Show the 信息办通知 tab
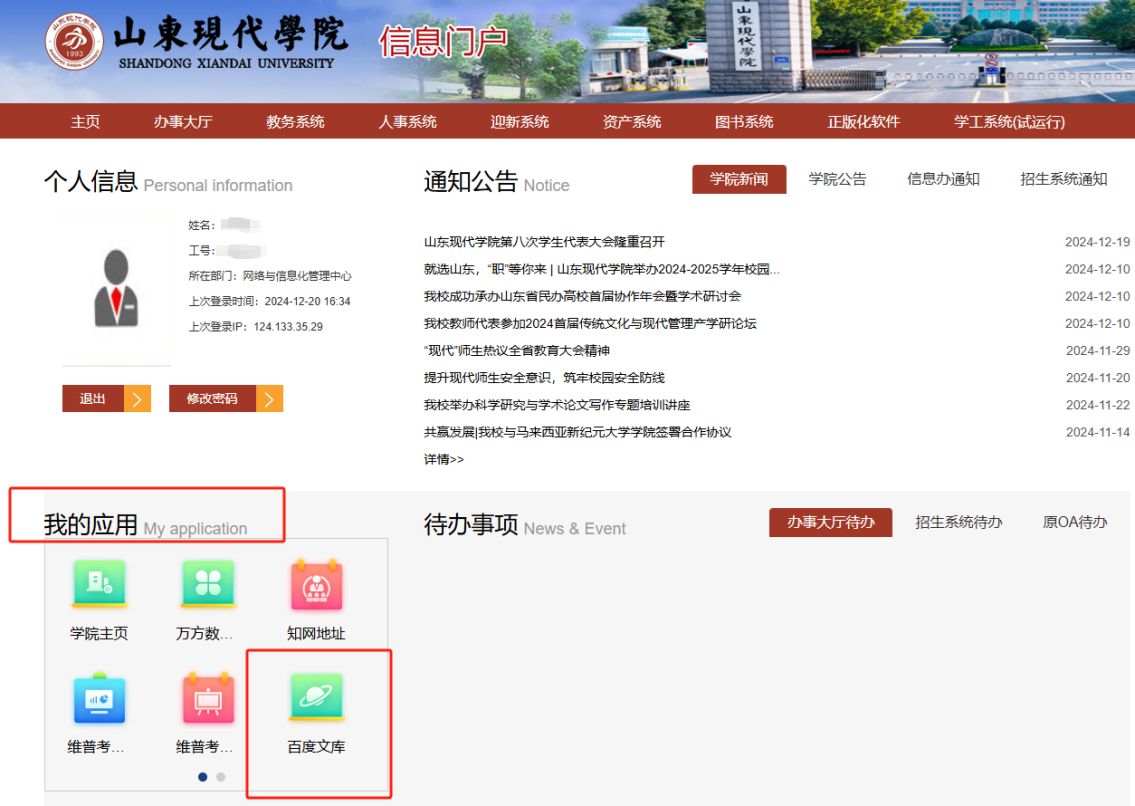Screen dimensions: 1135x806 click(943, 180)
